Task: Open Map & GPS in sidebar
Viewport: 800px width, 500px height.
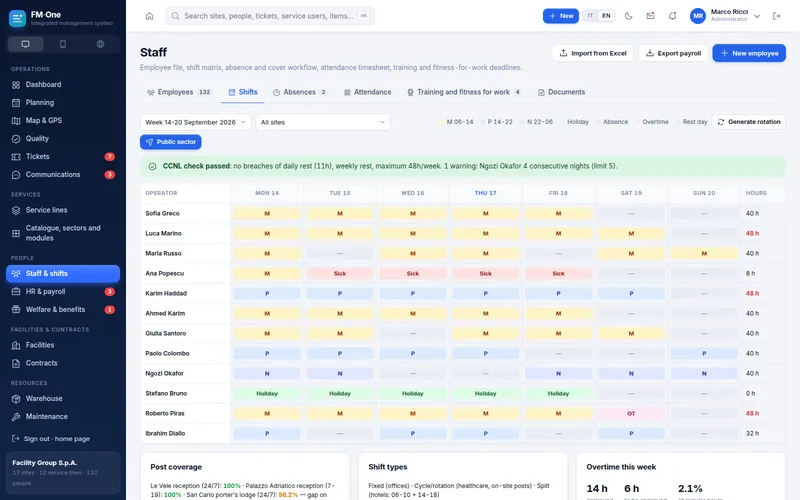Action: click(63, 120)
